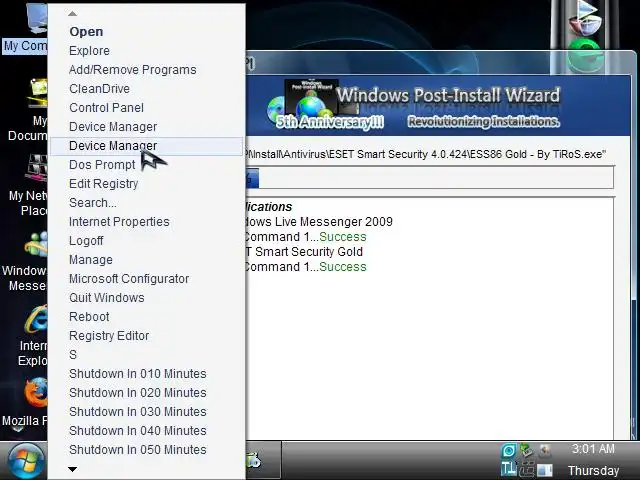Image resolution: width=640 pixels, height=480 pixels.
Task: Click the small window-shaped tray icon
Action: (544, 470)
